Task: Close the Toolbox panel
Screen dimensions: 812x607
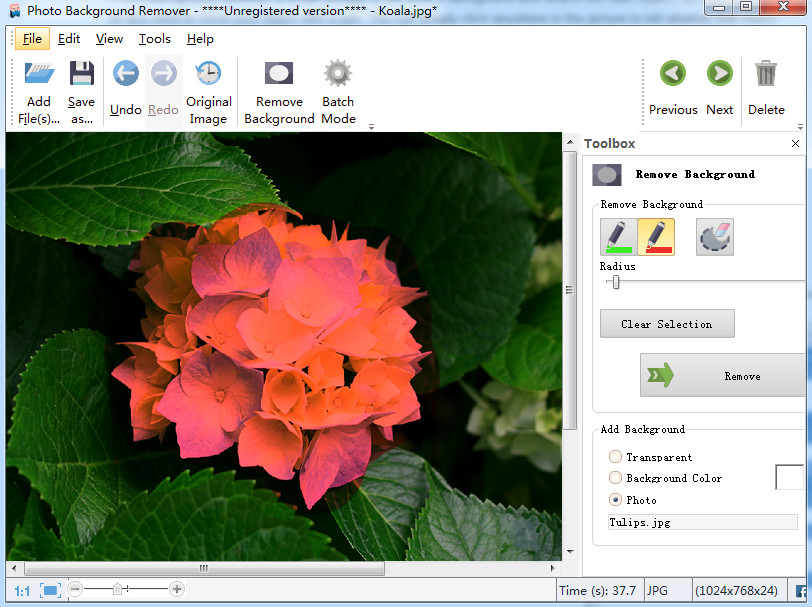Action: coord(795,143)
